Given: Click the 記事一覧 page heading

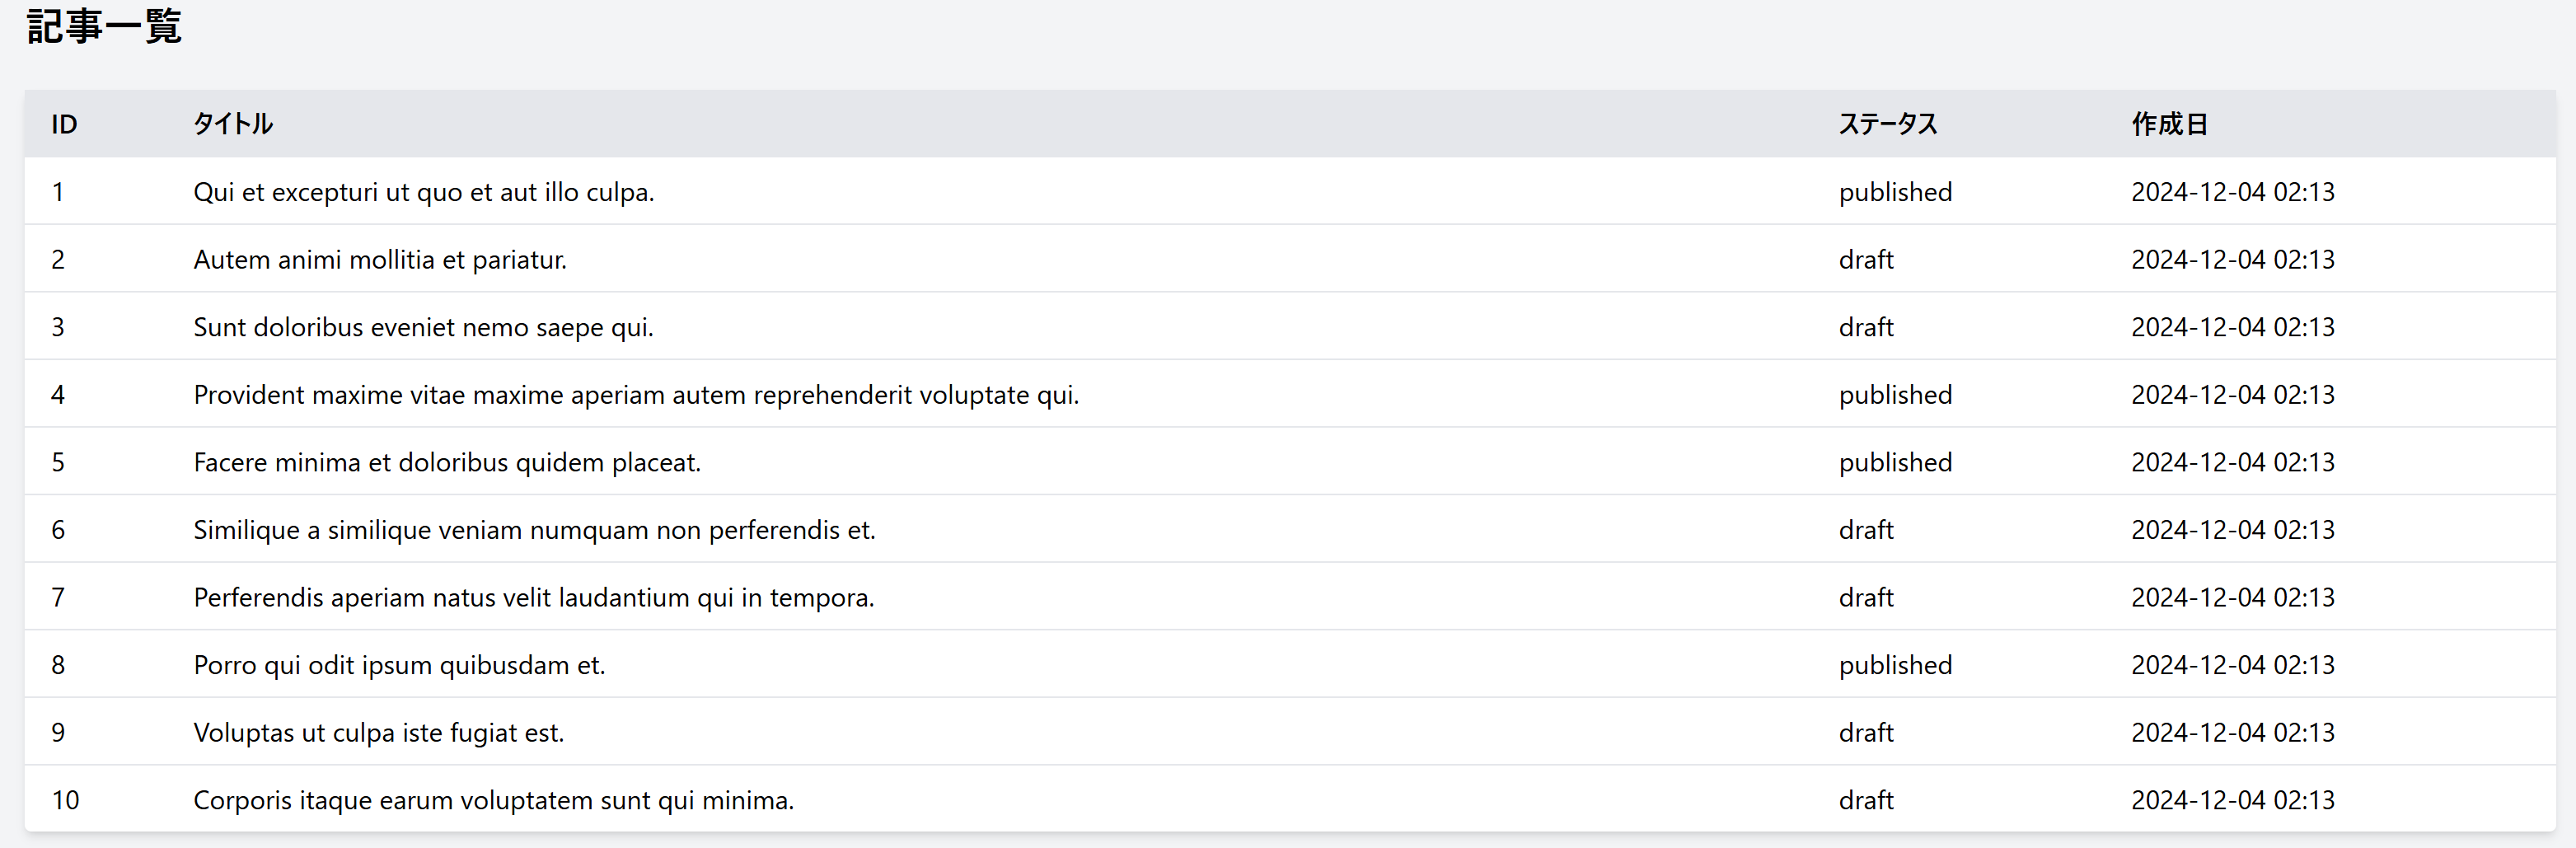Looking at the screenshot, I should pos(104,27).
